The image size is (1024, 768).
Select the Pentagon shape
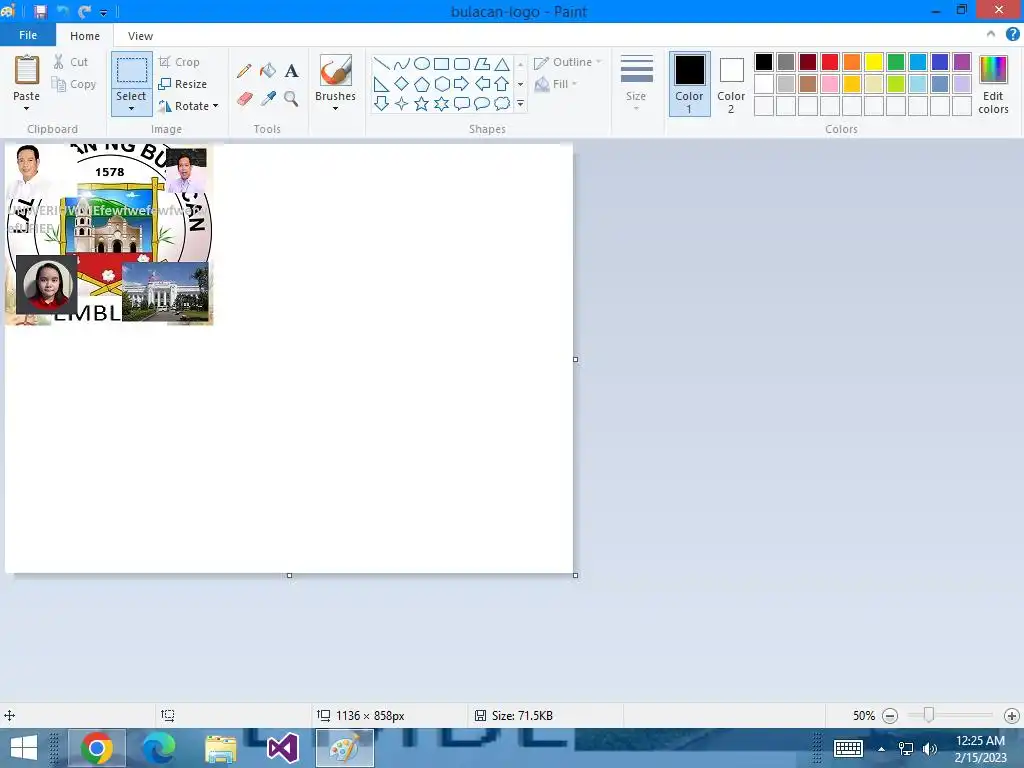422,84
